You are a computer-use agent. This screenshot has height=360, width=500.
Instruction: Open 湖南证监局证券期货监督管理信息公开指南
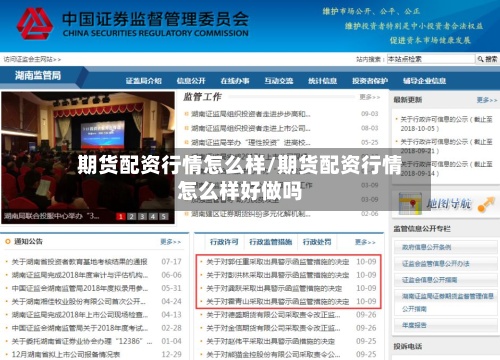point(448,302)
